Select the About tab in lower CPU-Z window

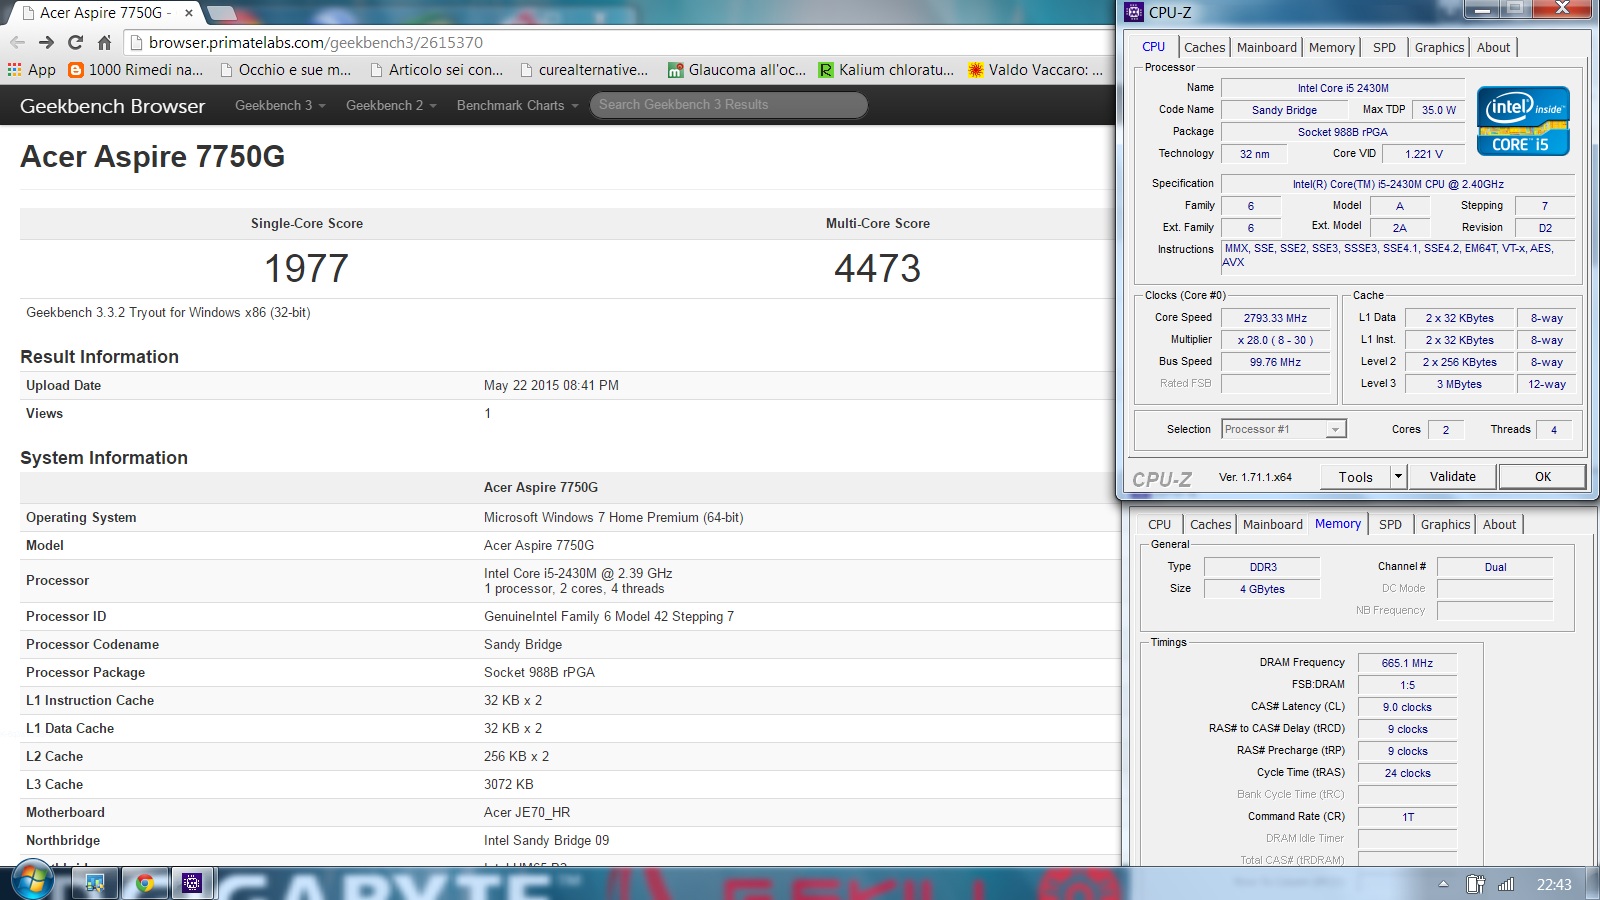1500,524
